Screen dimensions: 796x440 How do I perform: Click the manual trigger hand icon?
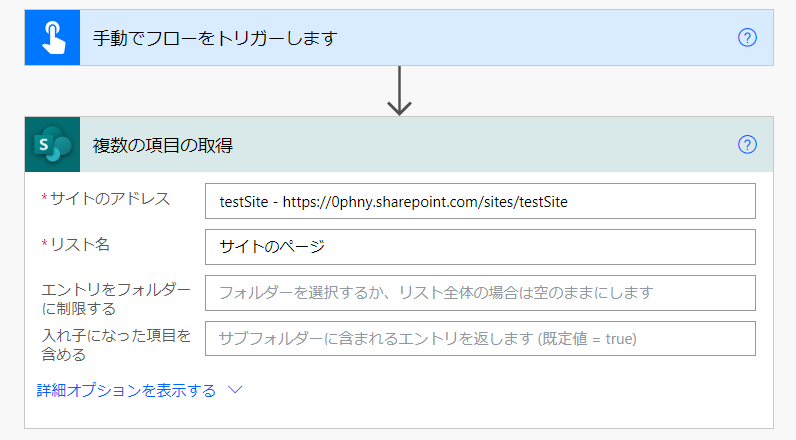click(52, 38)
